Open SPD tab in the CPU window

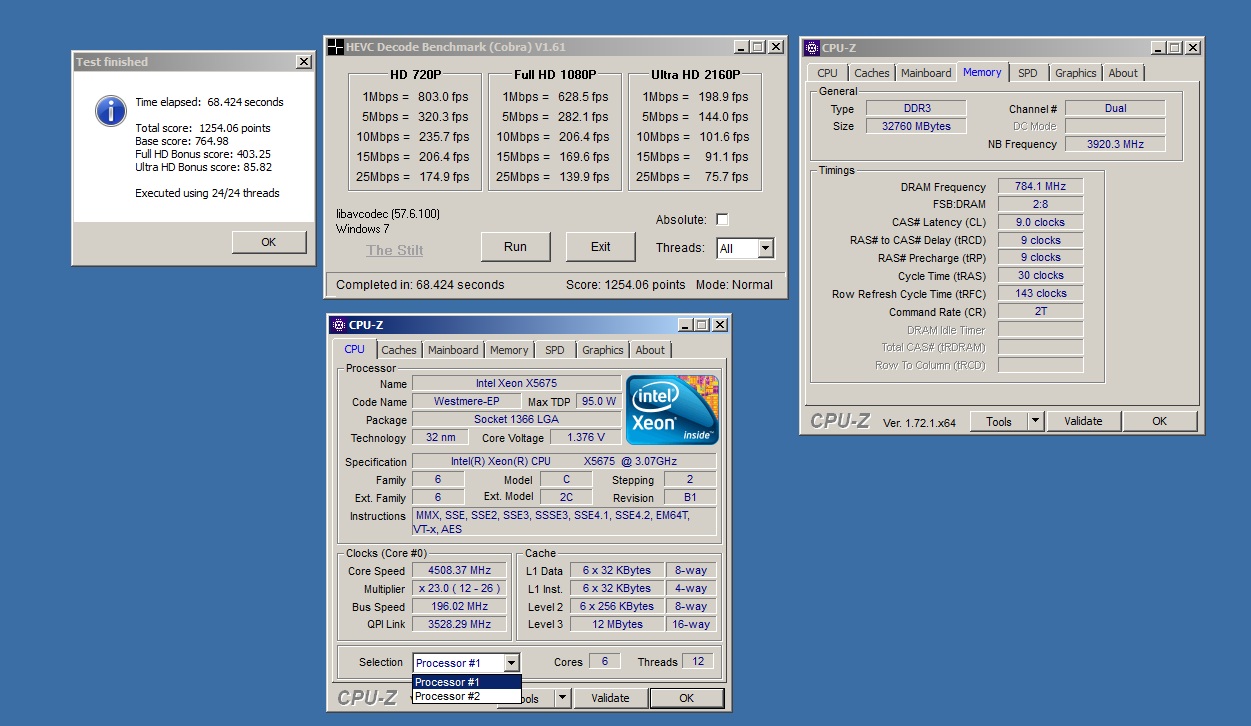tap(555, 350)
